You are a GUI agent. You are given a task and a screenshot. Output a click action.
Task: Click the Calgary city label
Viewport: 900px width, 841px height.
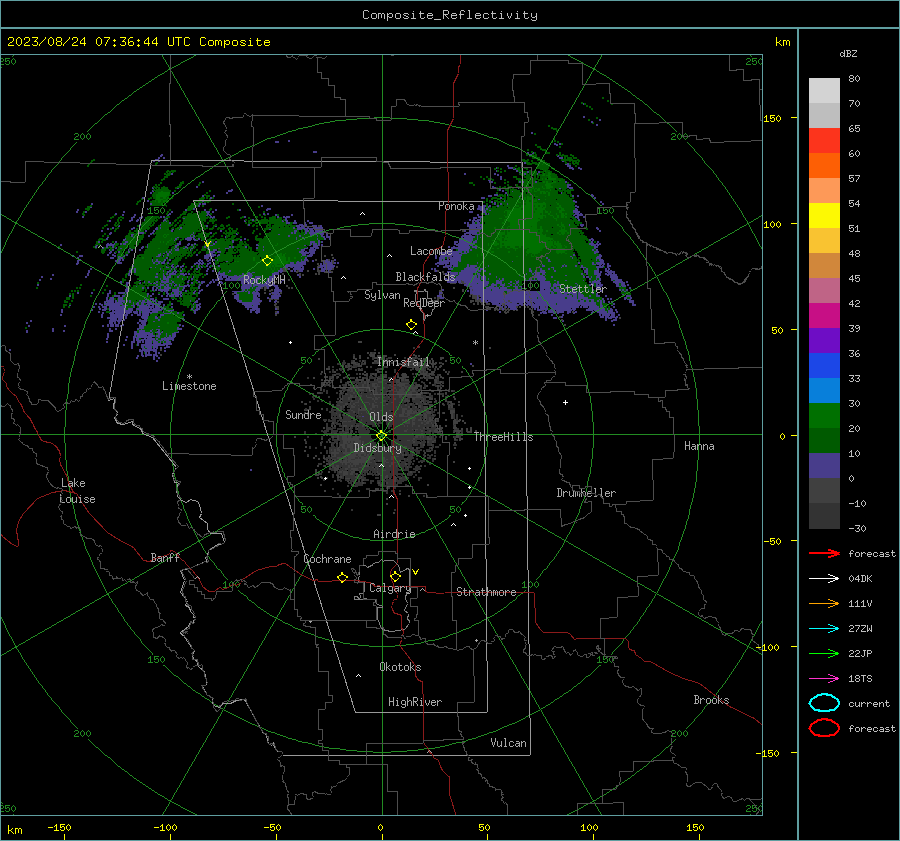coord(390,588)
